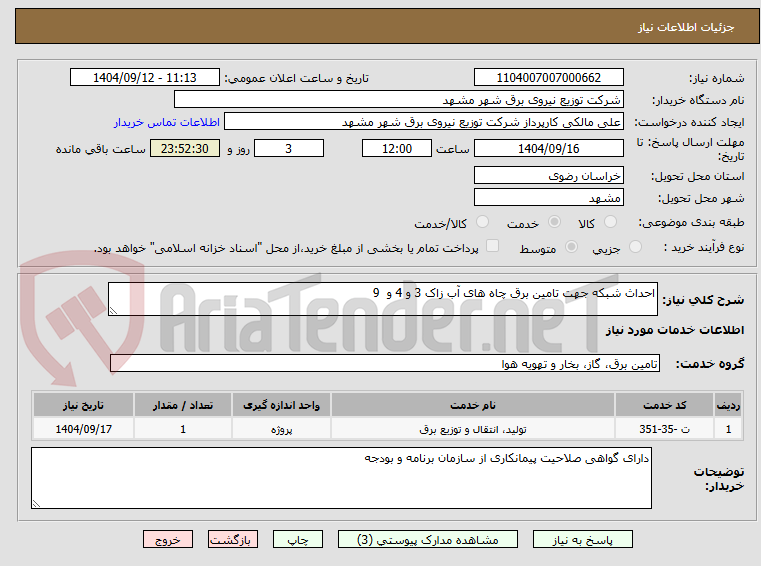Image resolution: width=761 pixels, height=566 pixels.
Task: Click the خروج exit button
Action: coord(168,539)
